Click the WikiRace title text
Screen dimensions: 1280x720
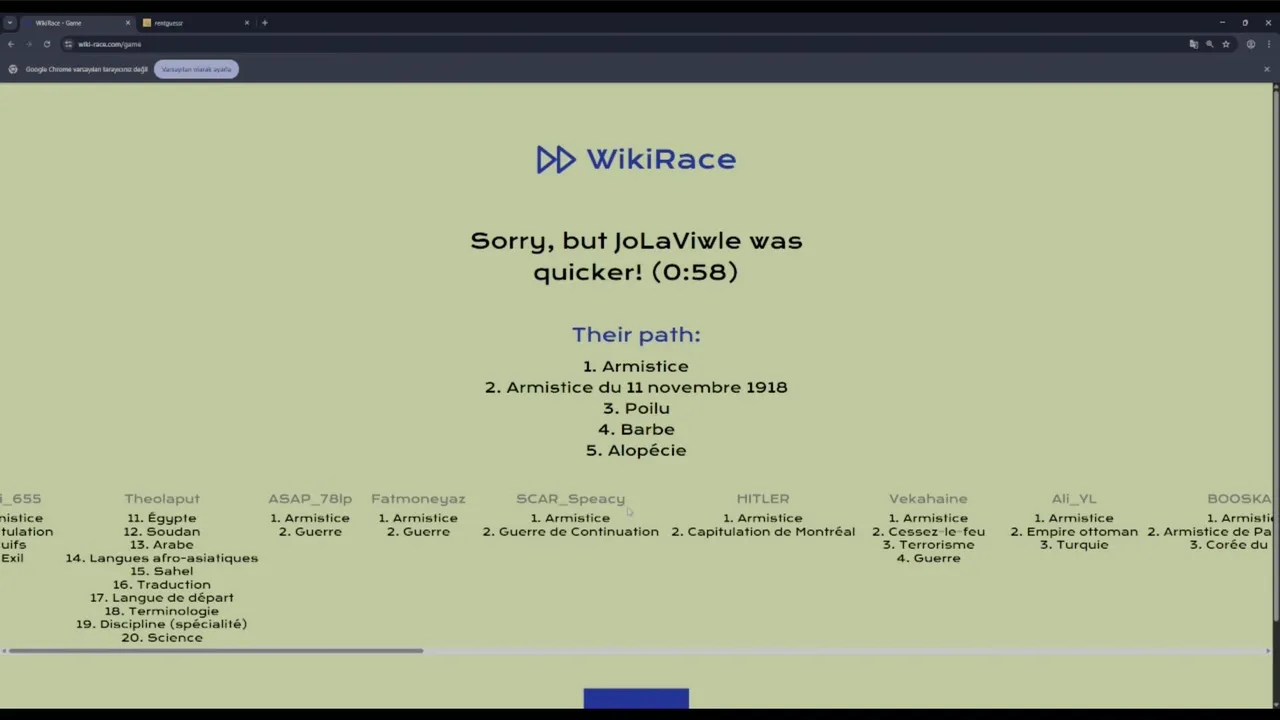661,159
